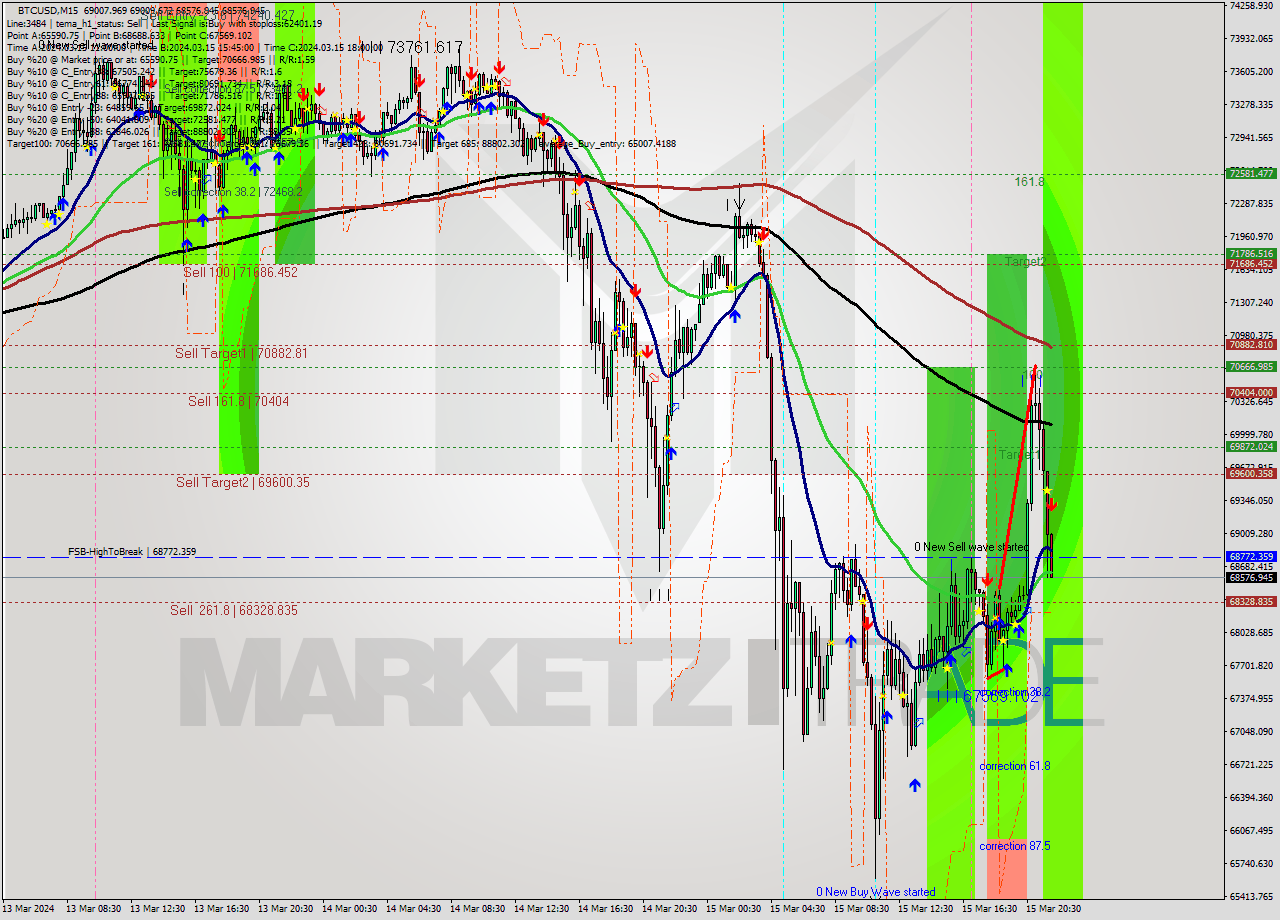Click the 72287.870 price axis value

click(x=1251, y=203)
